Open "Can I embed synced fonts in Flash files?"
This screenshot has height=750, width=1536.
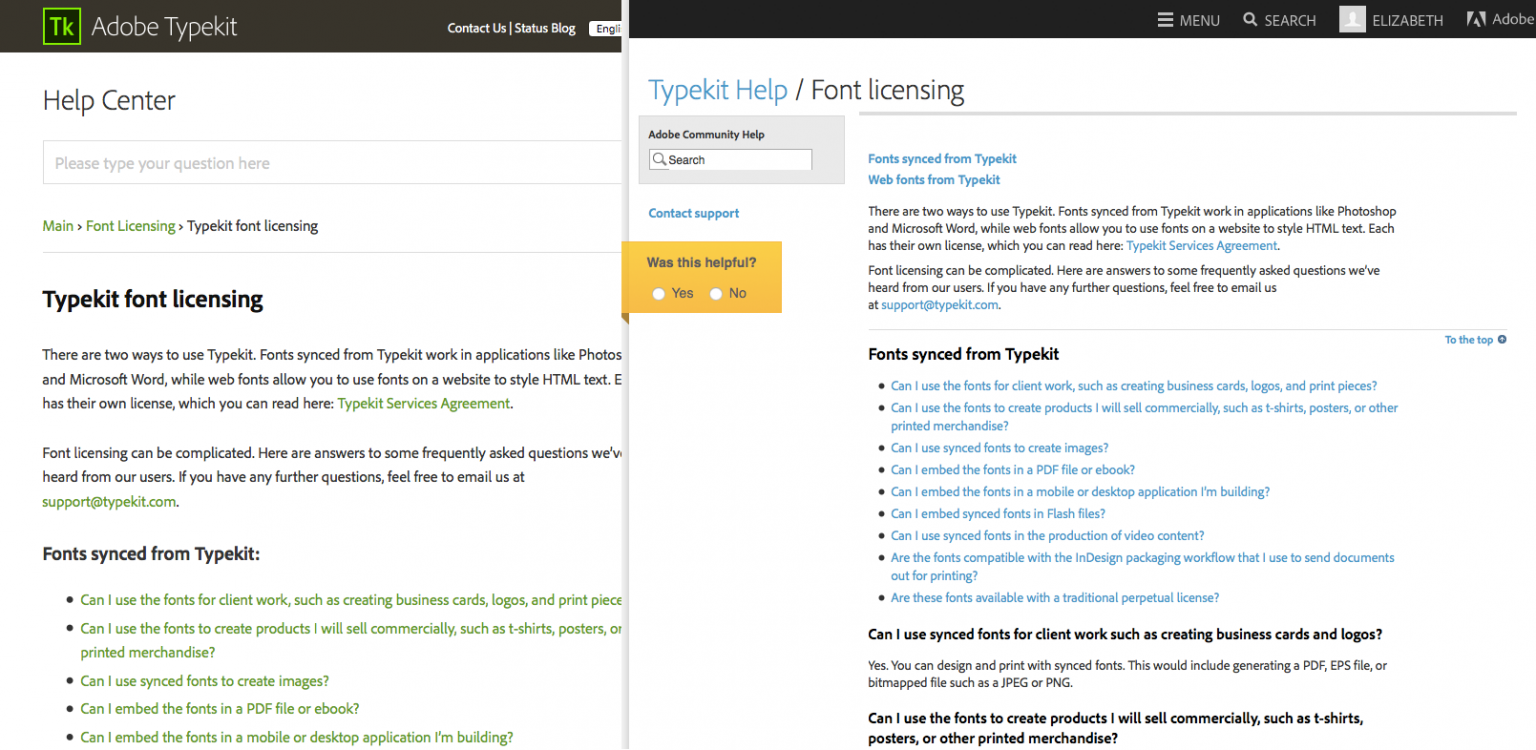tap(997, 513)
